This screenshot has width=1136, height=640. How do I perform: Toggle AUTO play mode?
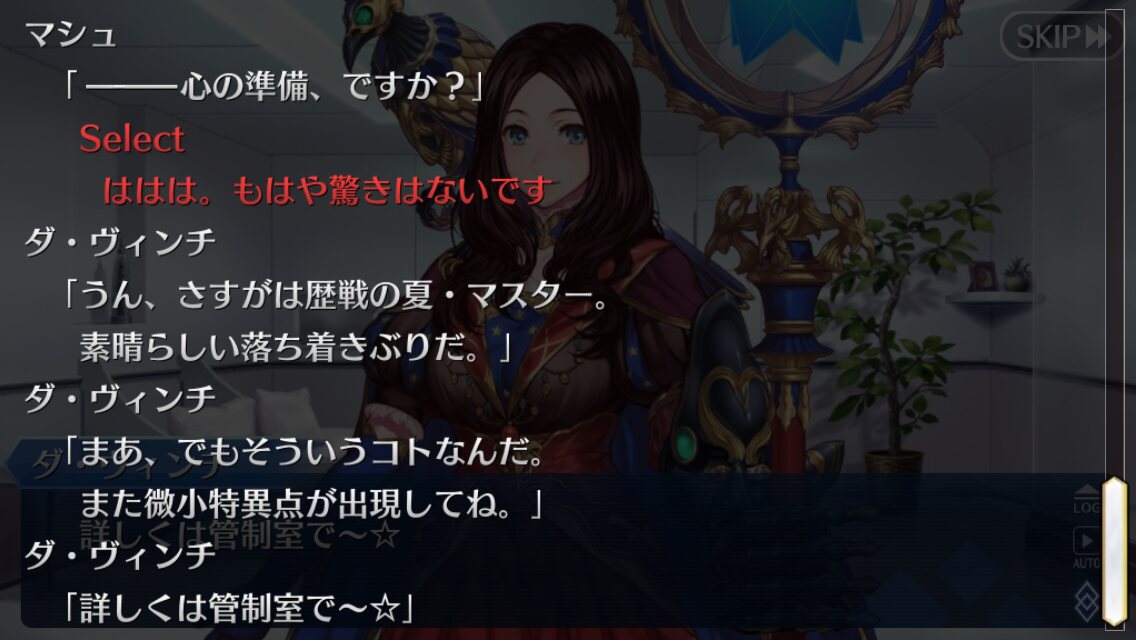pyautogui.click(x=1087, y=548)
